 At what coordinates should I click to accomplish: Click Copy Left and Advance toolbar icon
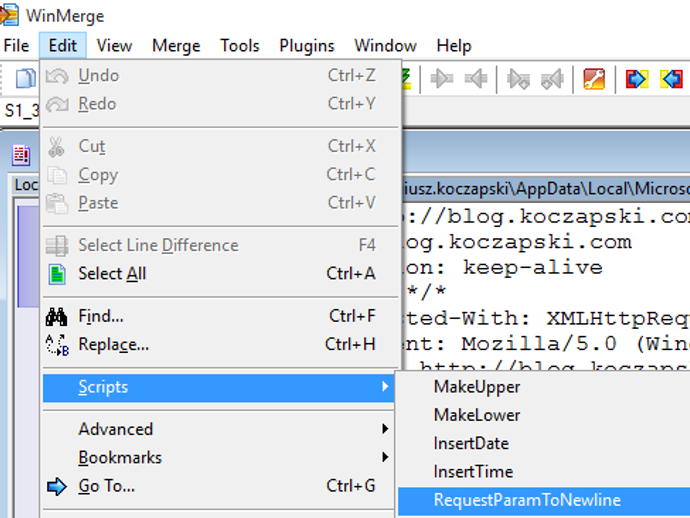coord(553,79)
